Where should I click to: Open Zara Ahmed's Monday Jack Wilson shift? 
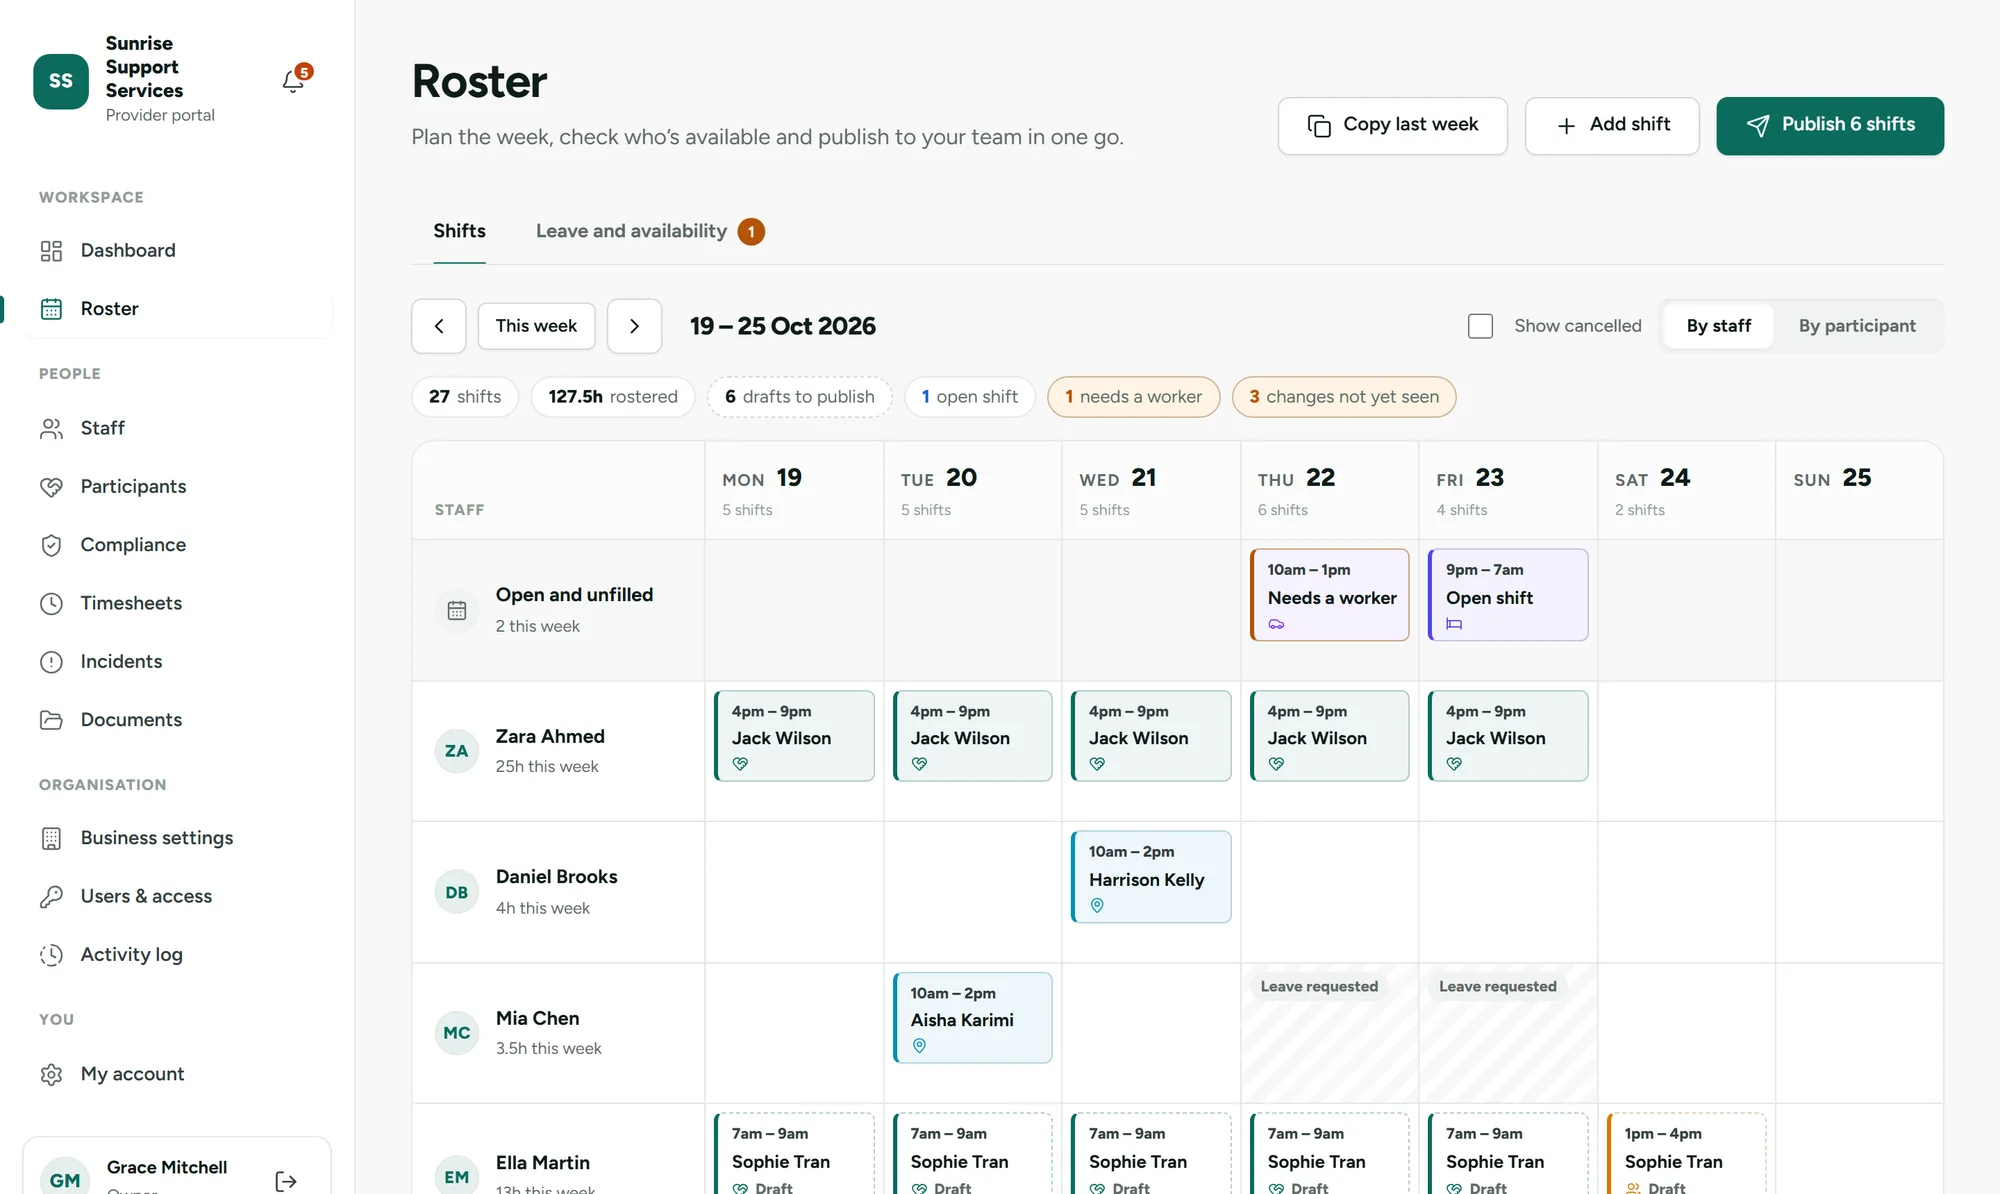794,736
